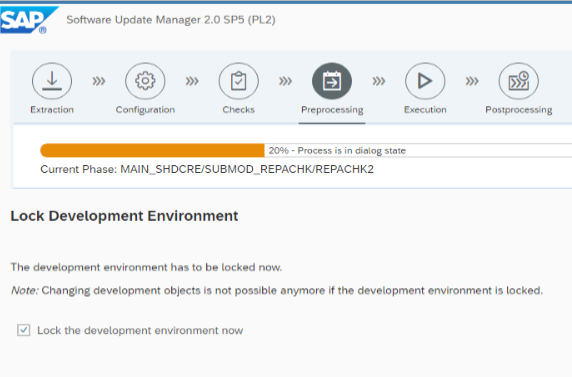Switch to the Configuration tab label
The height and width of the screenshot is (377, 572).
tap(145, 109)
